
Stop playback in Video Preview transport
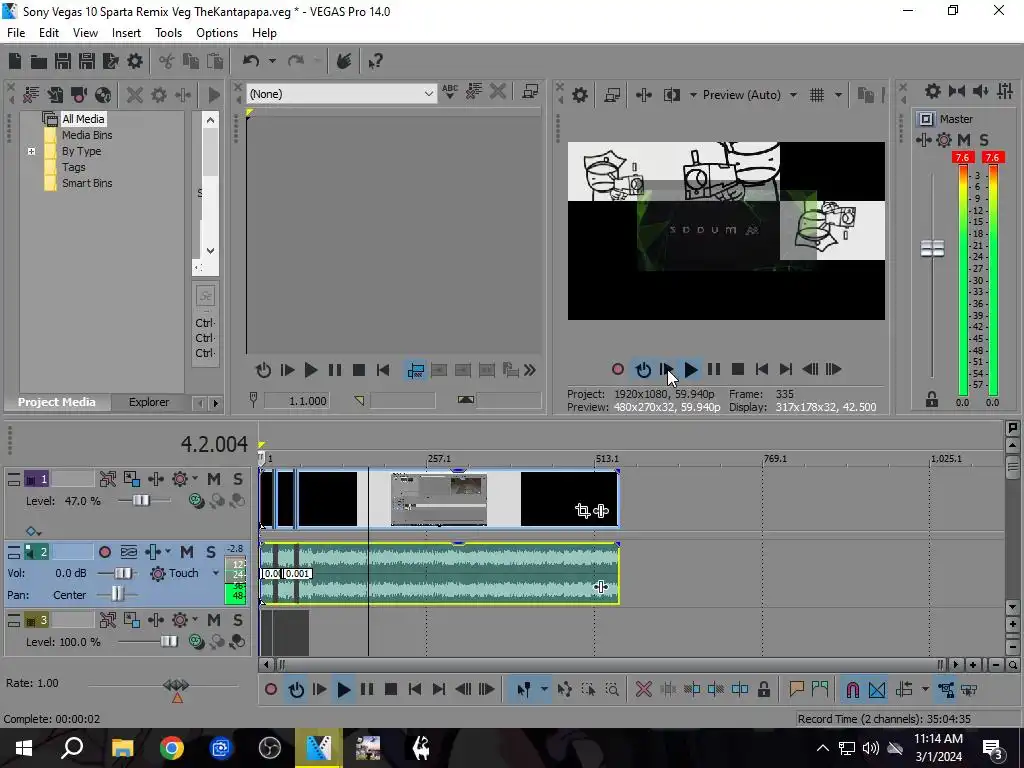pyautogui.click(x=738, y=370)
